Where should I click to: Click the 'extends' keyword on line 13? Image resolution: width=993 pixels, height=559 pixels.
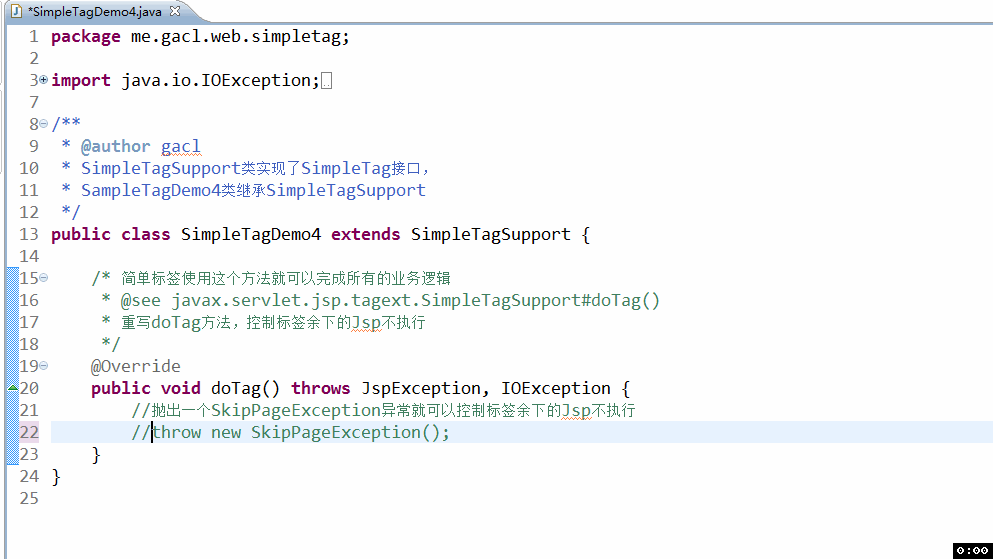(x=365, y=234)
